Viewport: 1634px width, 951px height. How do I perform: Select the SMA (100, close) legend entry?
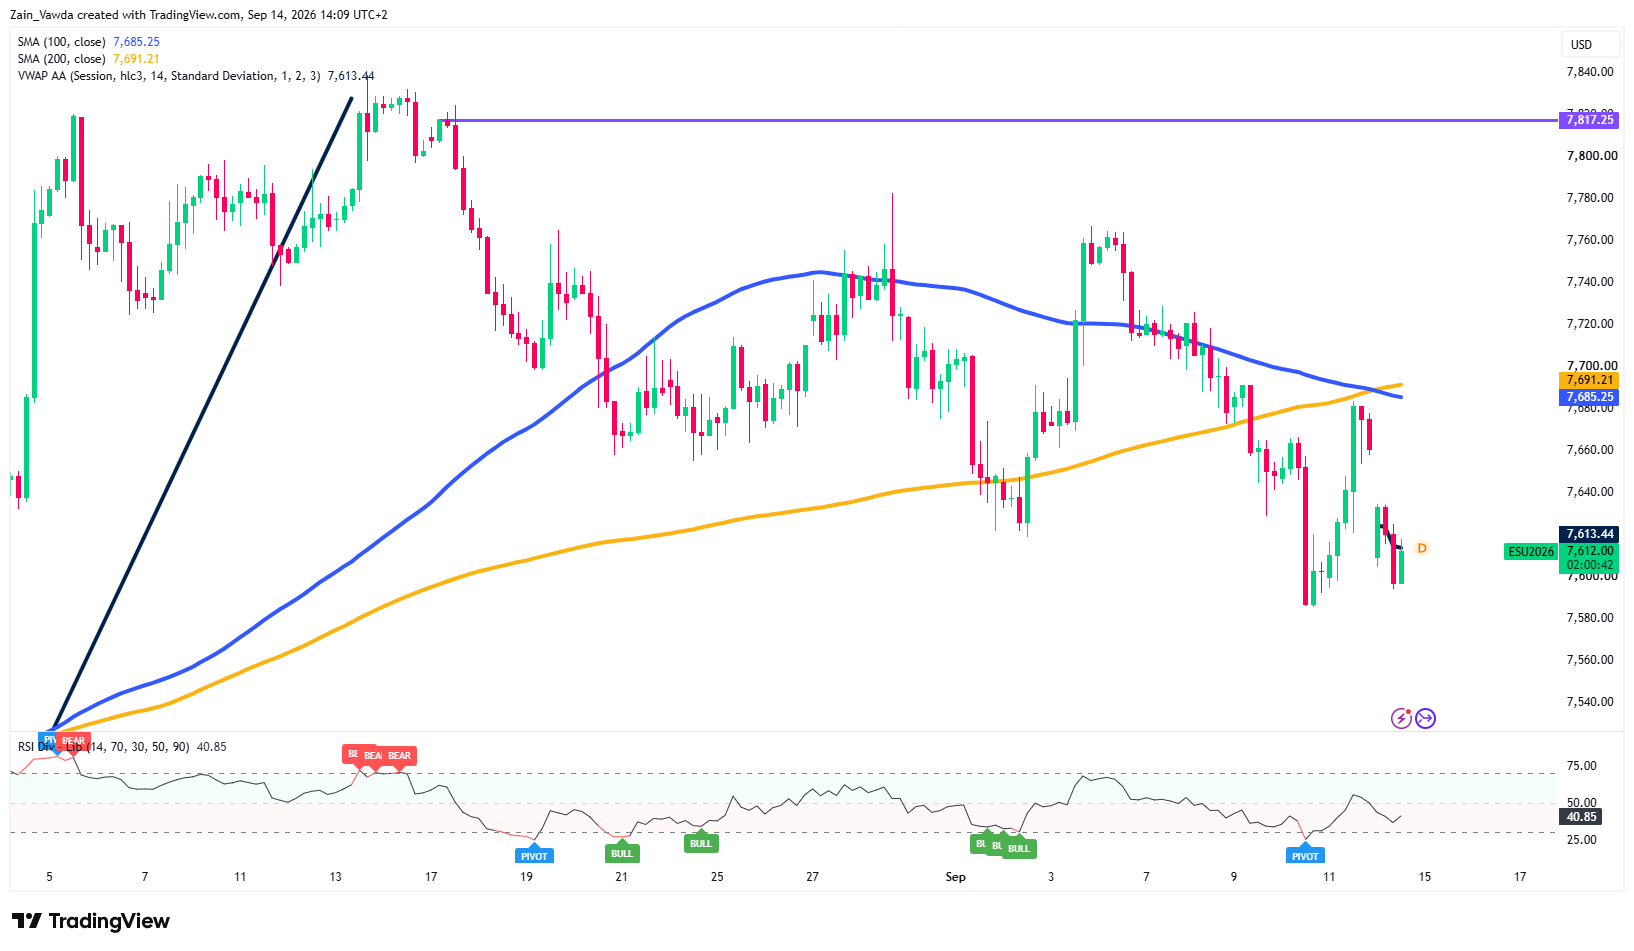(x=89, y=42)
